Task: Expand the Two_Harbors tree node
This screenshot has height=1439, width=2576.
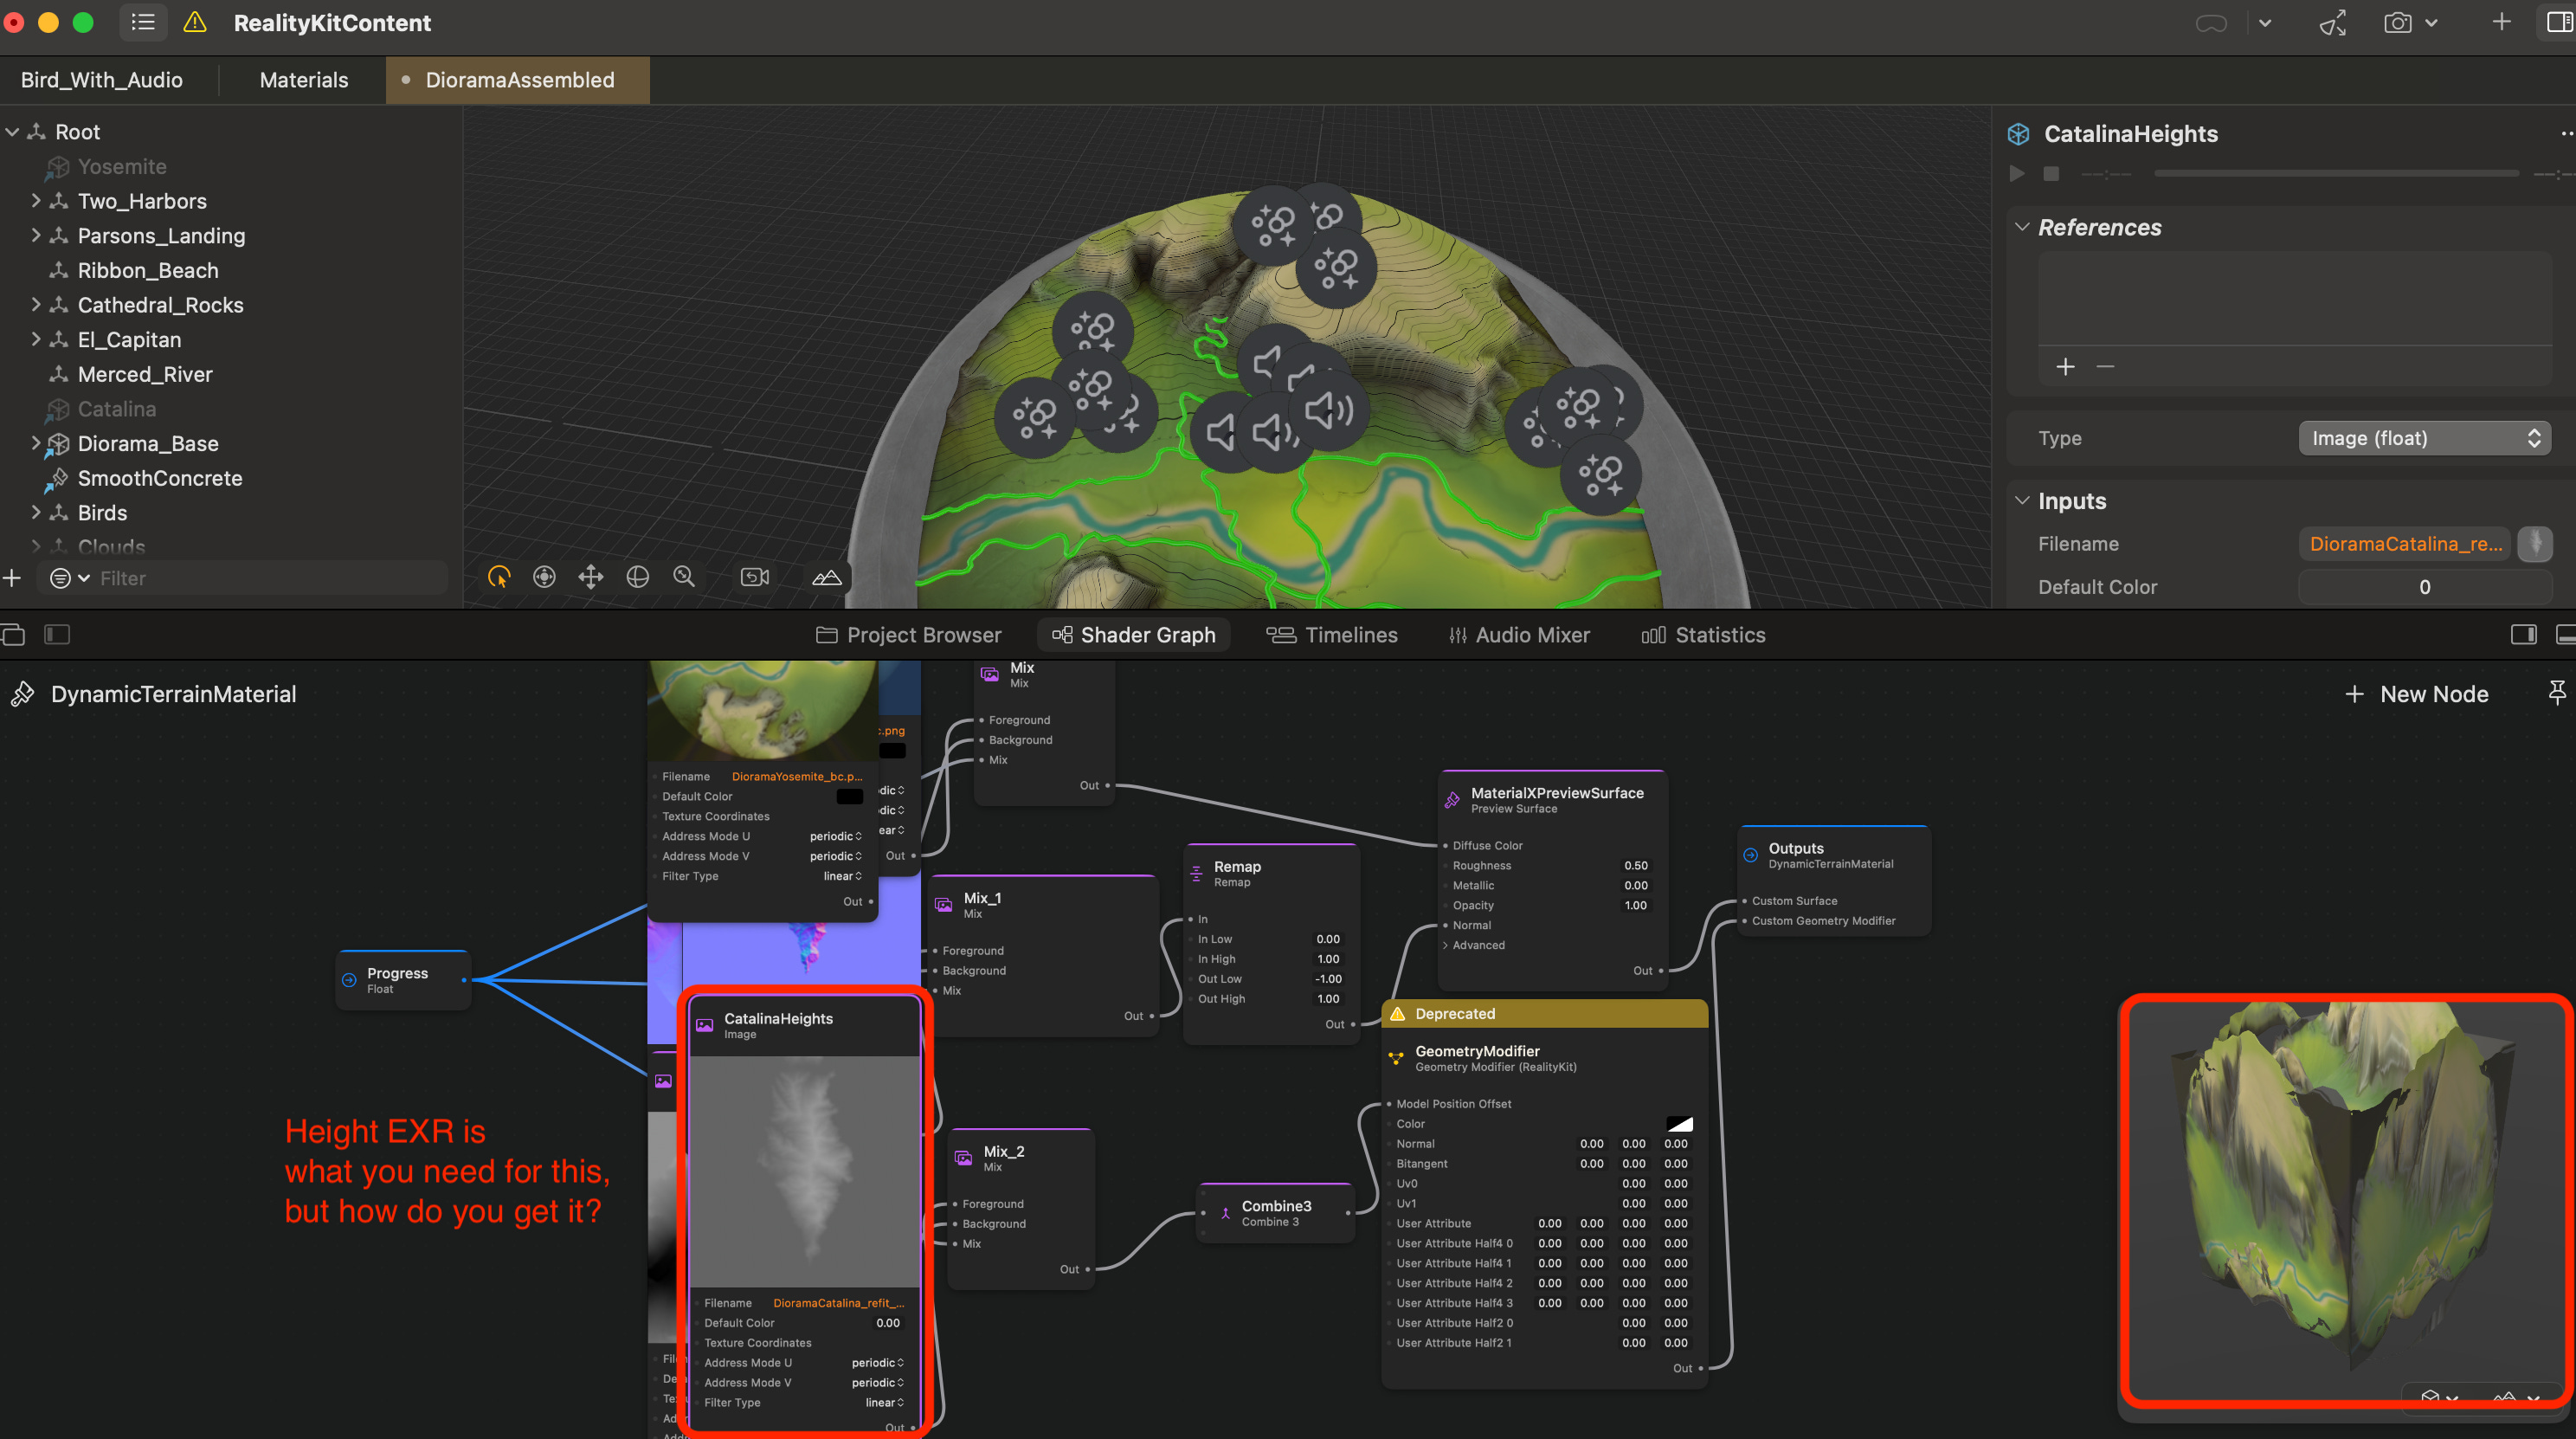Action: click(36, 201)
